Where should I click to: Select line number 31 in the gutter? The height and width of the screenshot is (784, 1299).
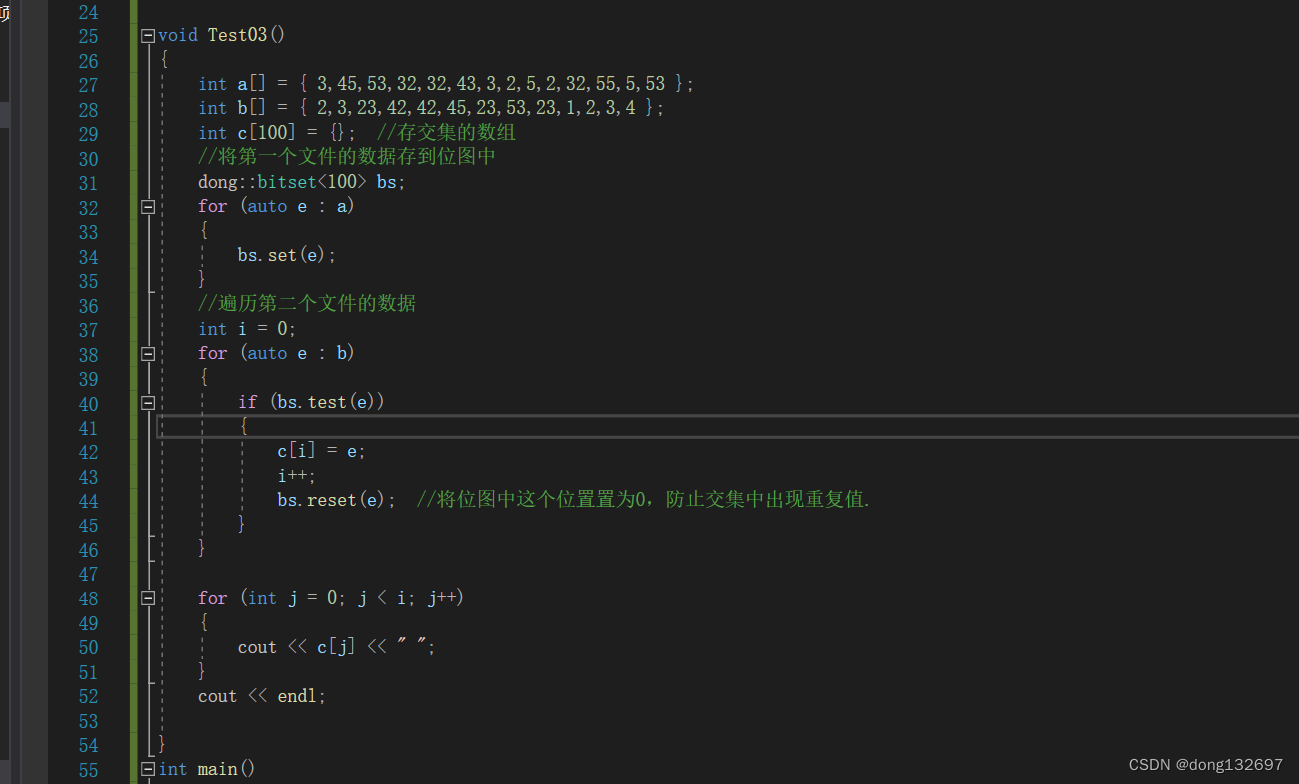pyautogui.click(x=88, y=184)
